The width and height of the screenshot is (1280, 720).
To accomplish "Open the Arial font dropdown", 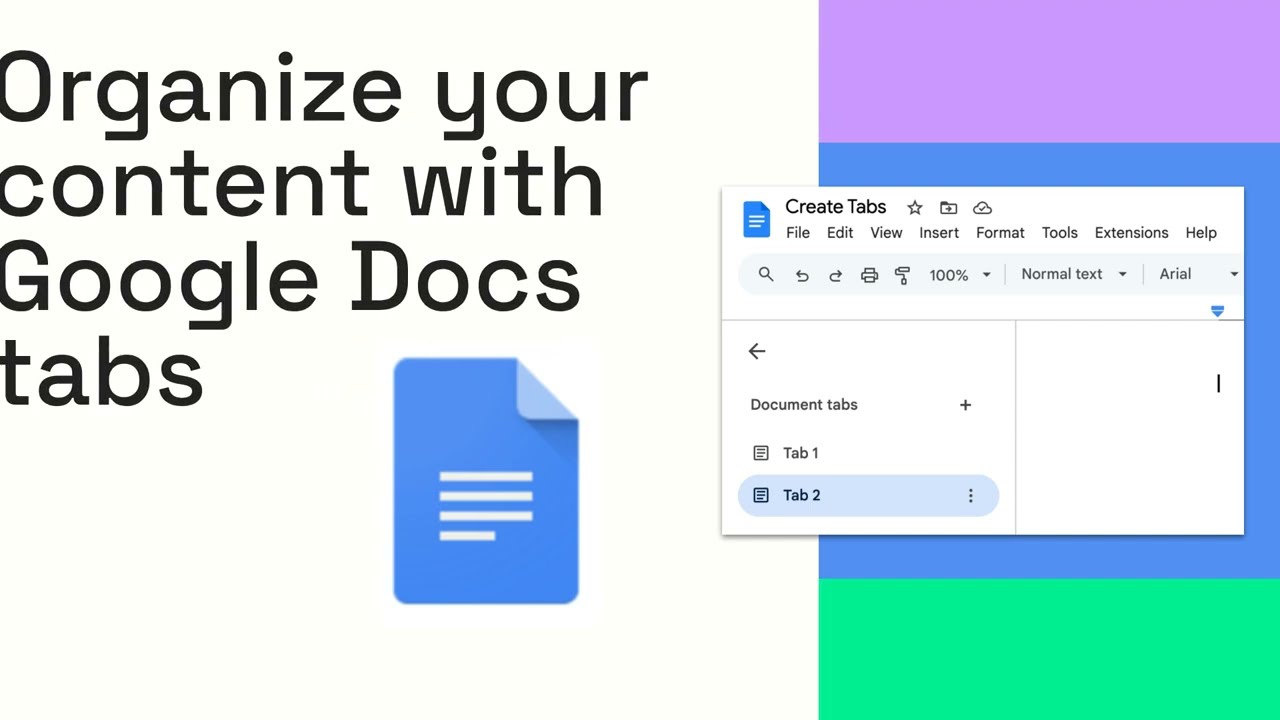I will [1198, 274].
